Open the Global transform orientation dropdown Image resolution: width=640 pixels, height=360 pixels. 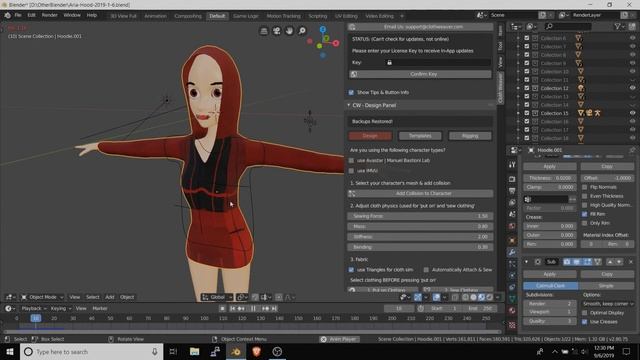pyautogui.click(x=217, y=297)
